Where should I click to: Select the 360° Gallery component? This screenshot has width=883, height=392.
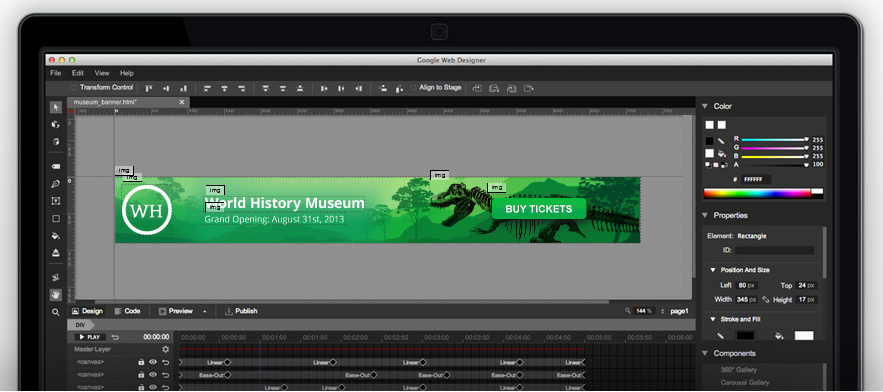click(x=738, y=370)
